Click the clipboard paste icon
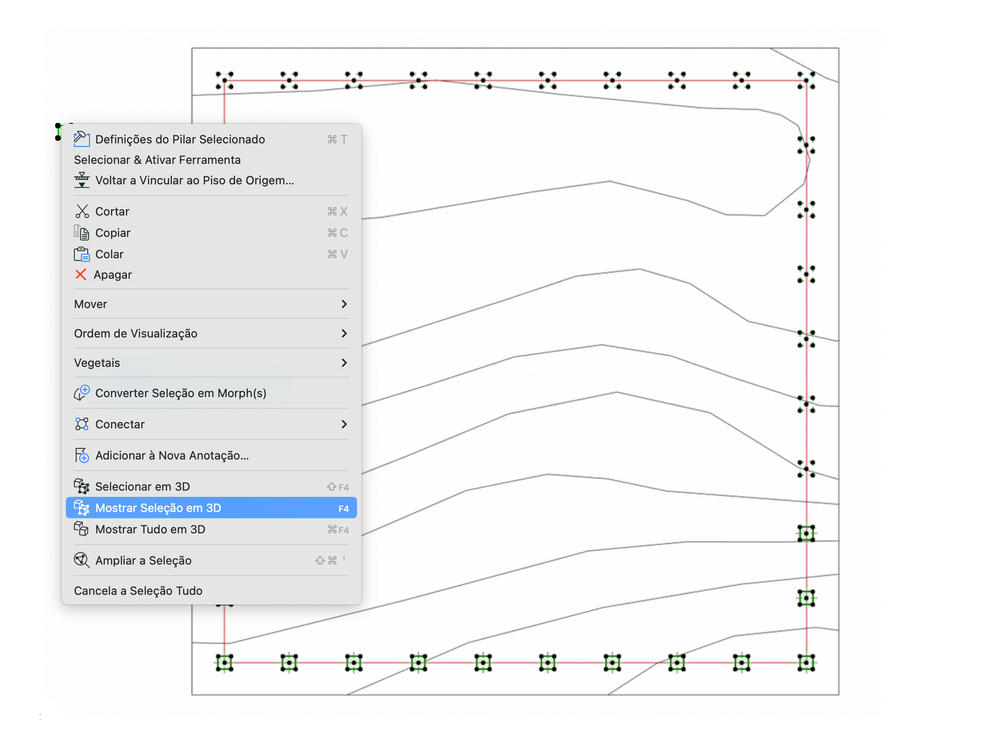The height and width of the screenshot is (748, 999). click(x=82, y=254)
